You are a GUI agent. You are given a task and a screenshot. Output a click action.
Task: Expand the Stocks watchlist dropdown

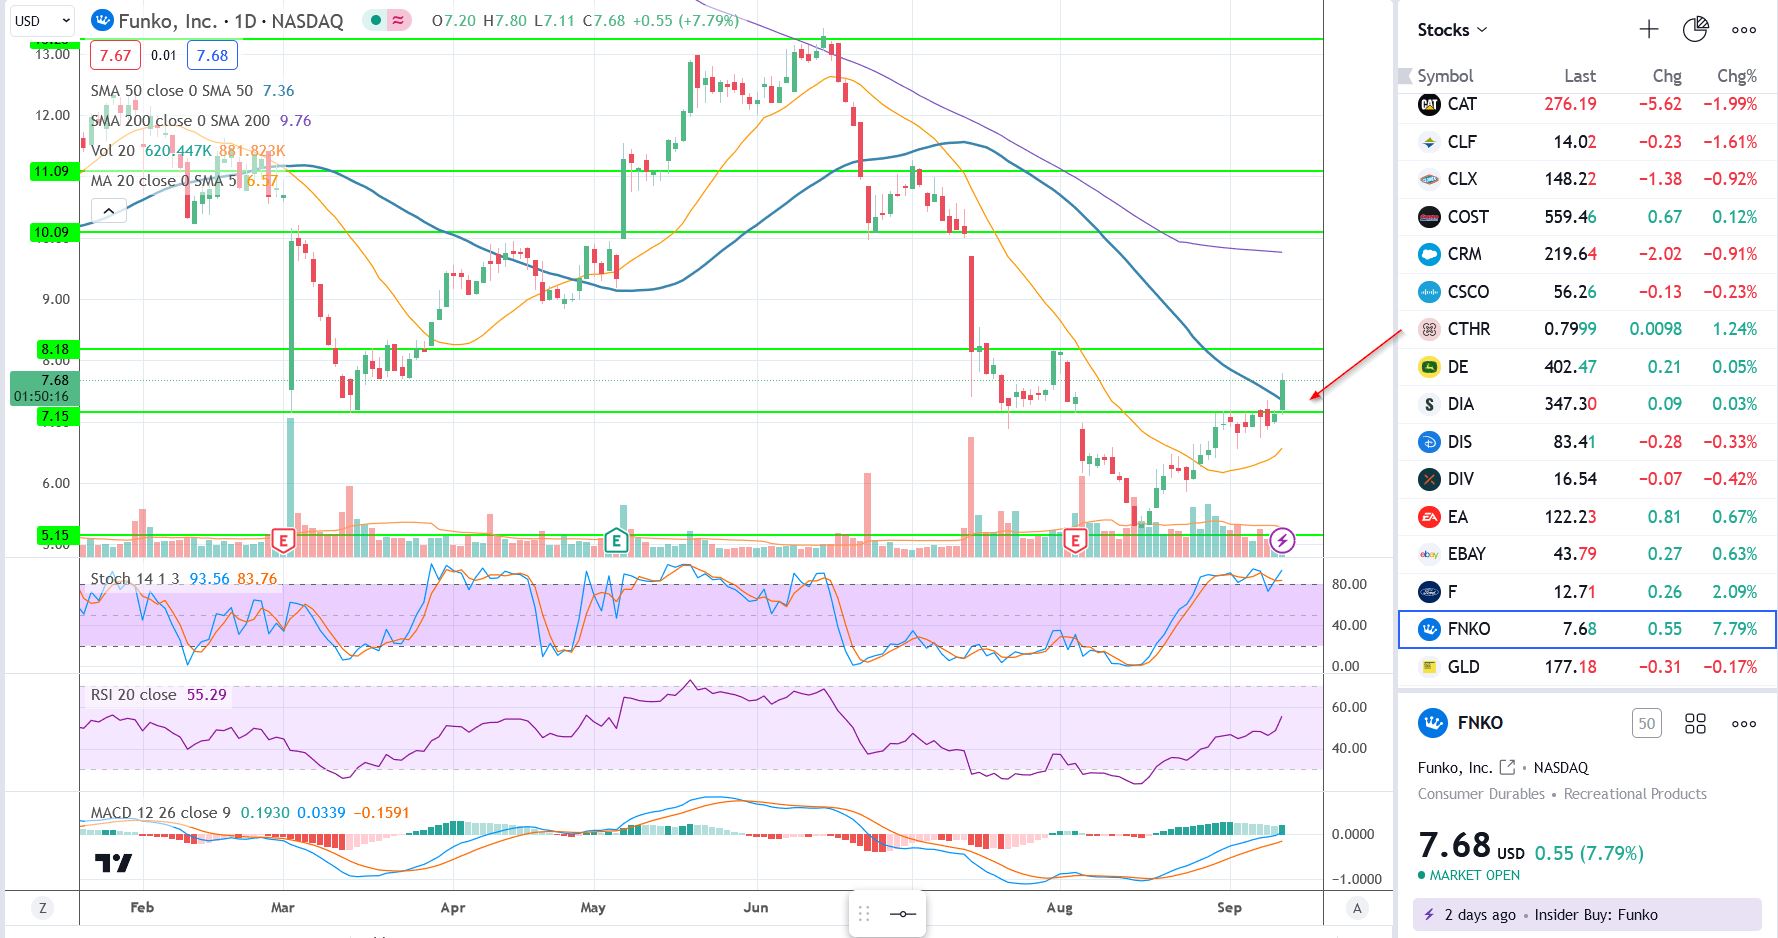click(1452, 30)
